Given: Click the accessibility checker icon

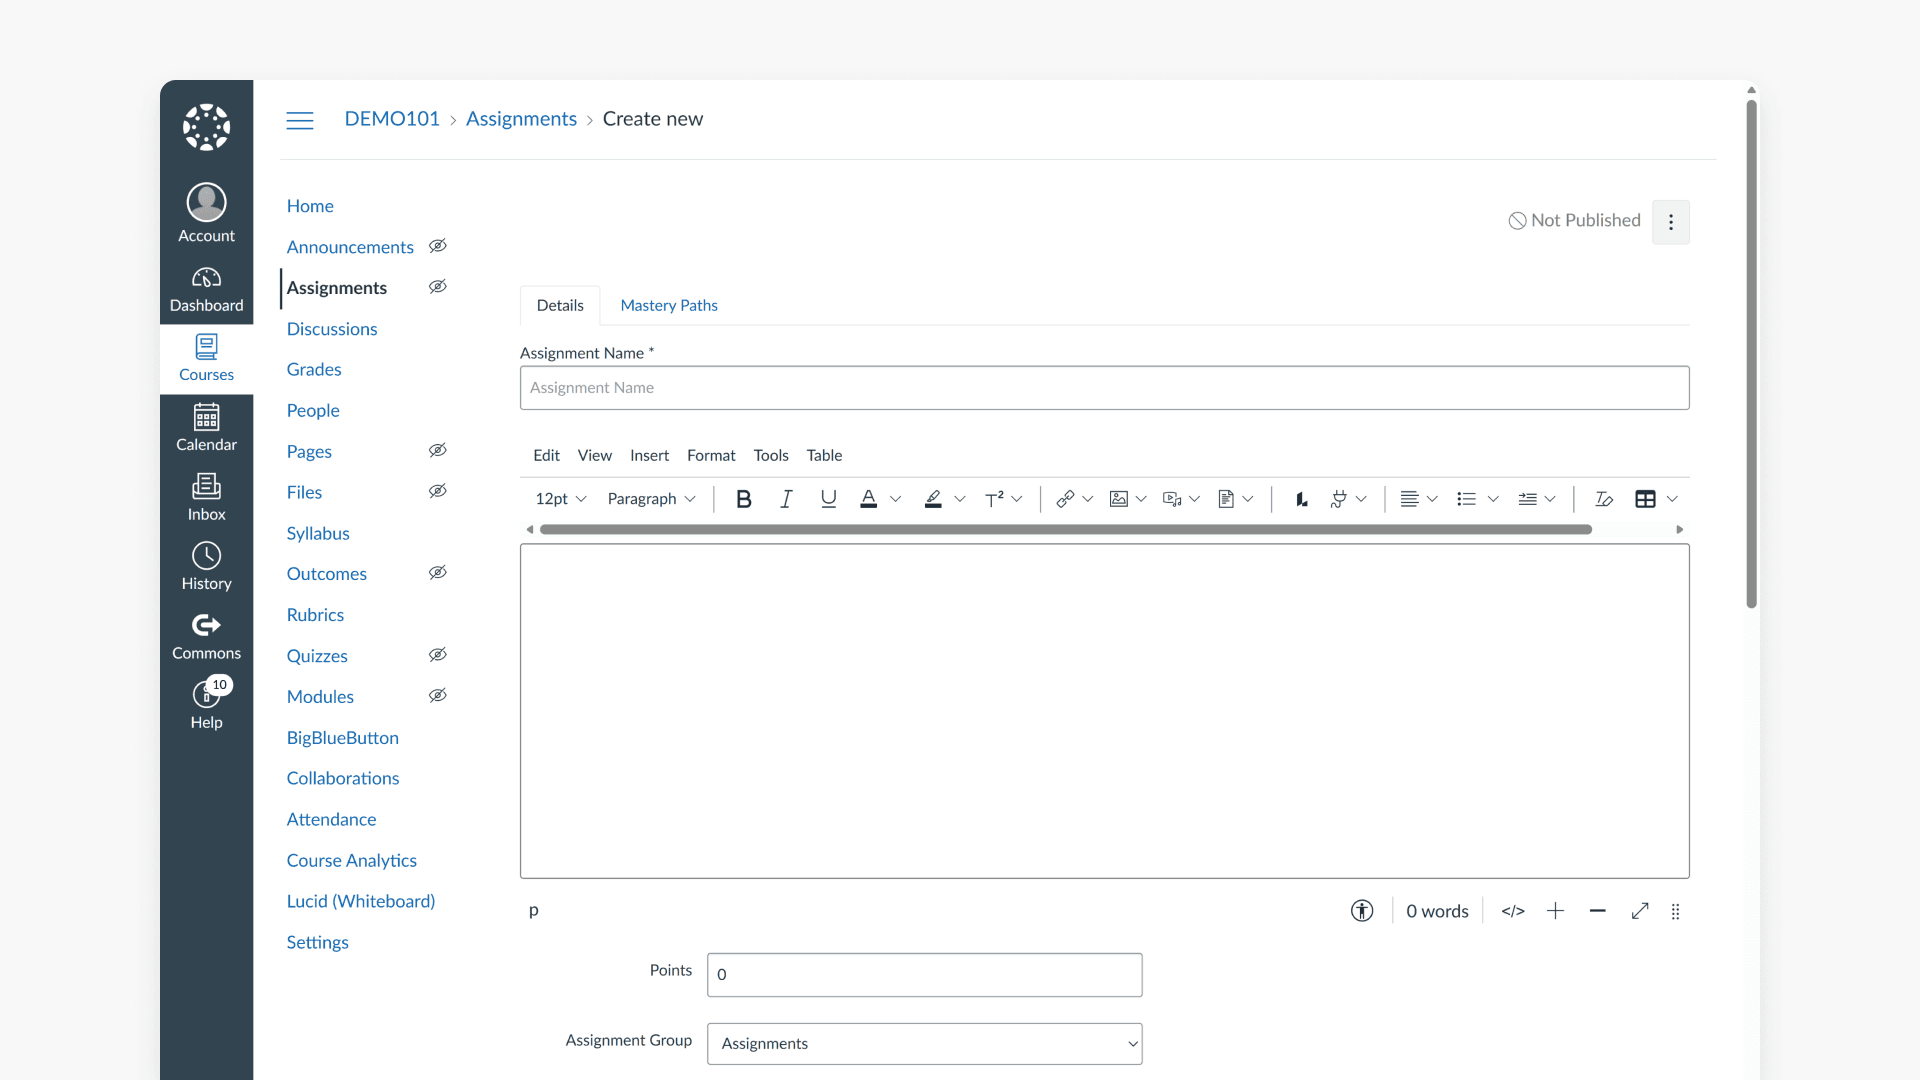Looking at the screenshot, I should pyautogui.click(x=1361, y=911).
